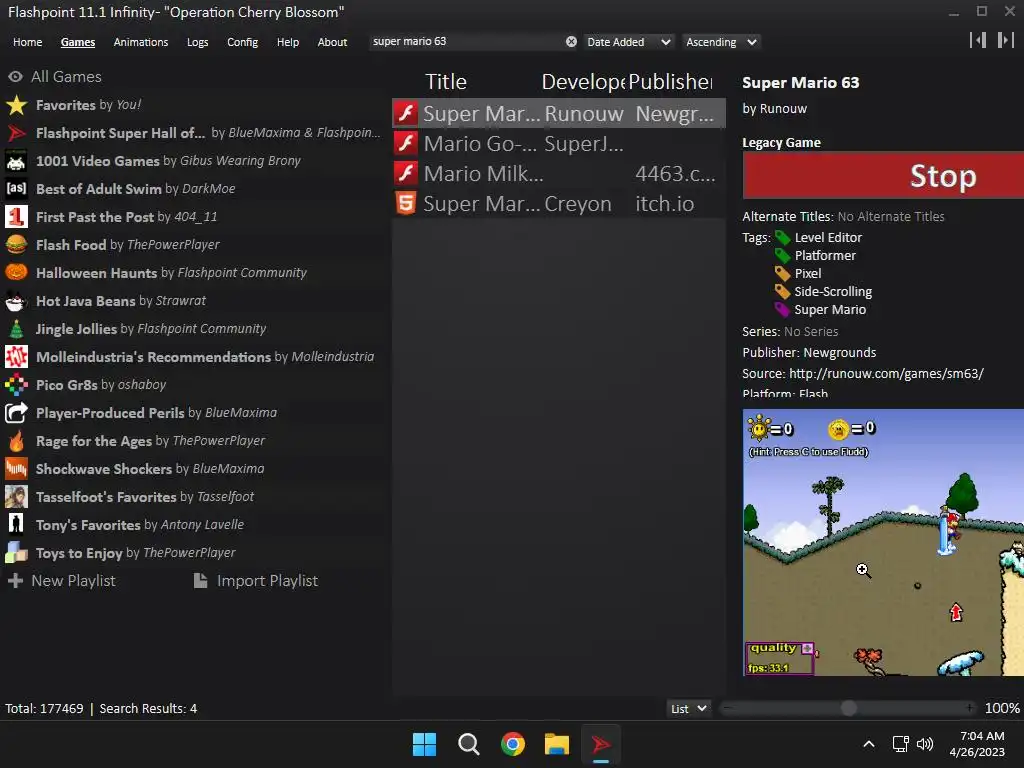Select the Mario Milk game row title
This screenshot has height=768, width=1024.
point(483,173)
